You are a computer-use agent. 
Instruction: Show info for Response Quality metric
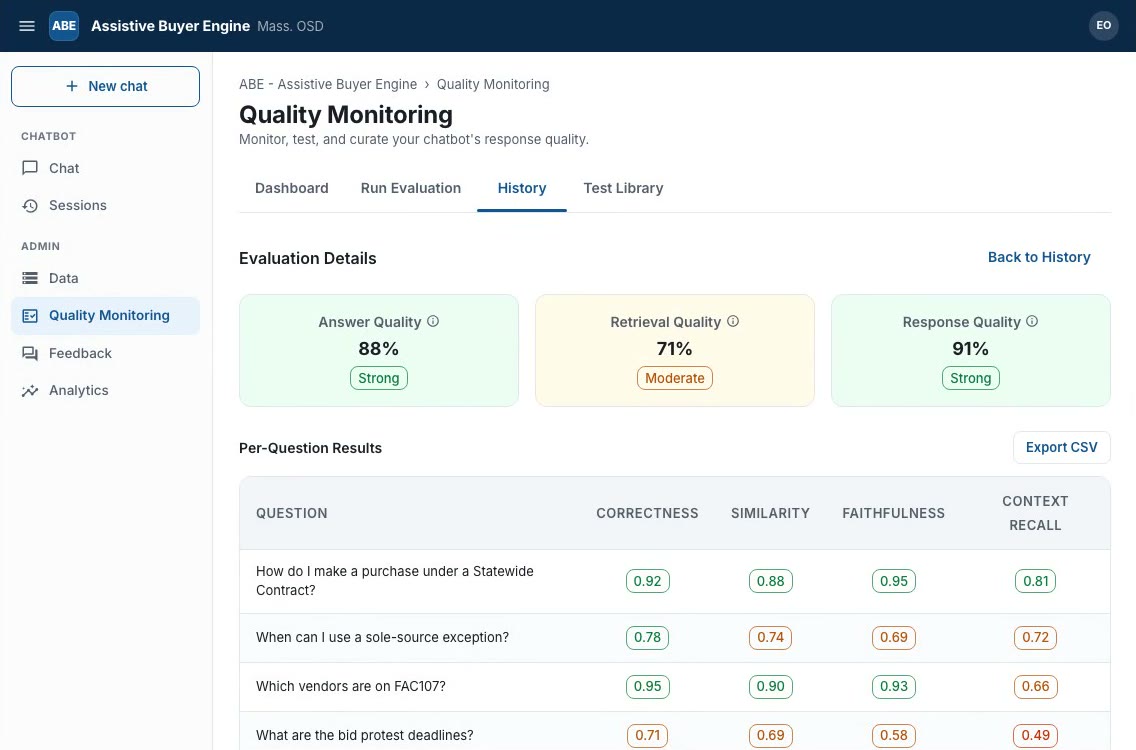point(1032,321)
